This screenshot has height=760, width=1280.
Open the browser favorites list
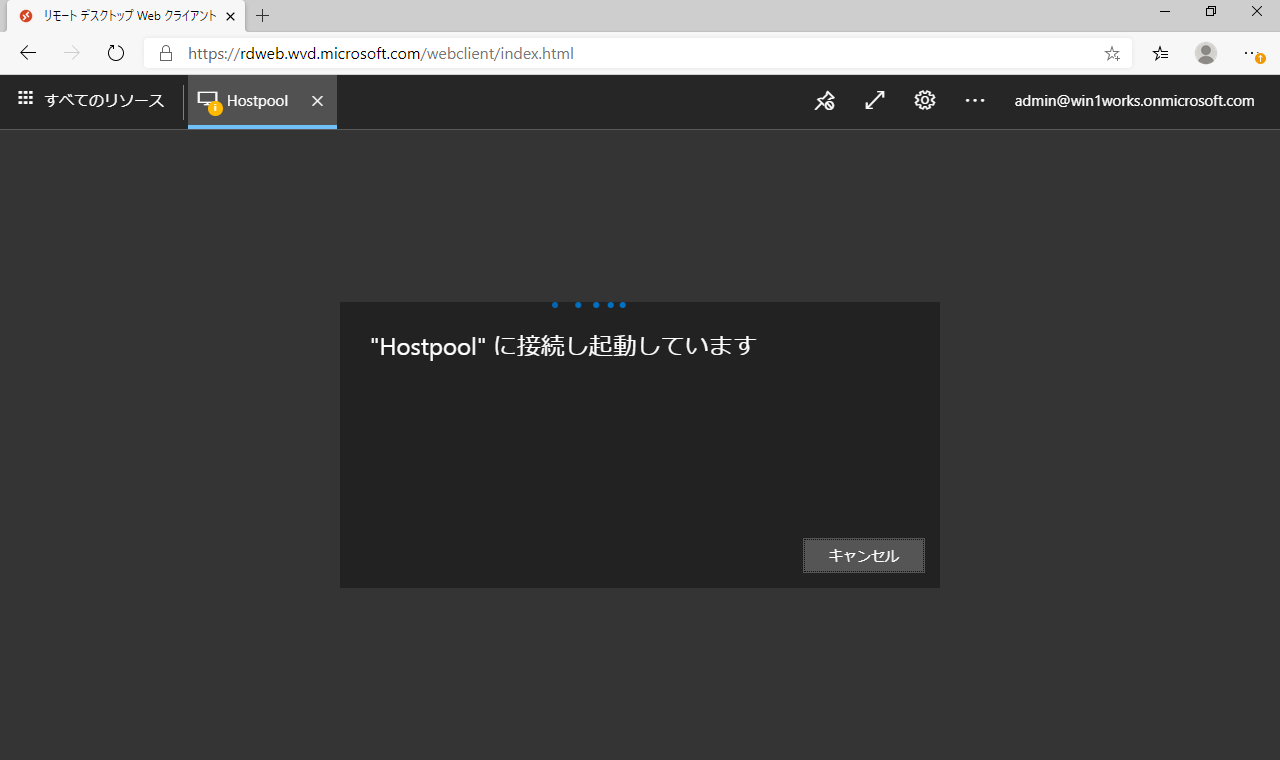pyautogui.click(x=1160, y=54)
